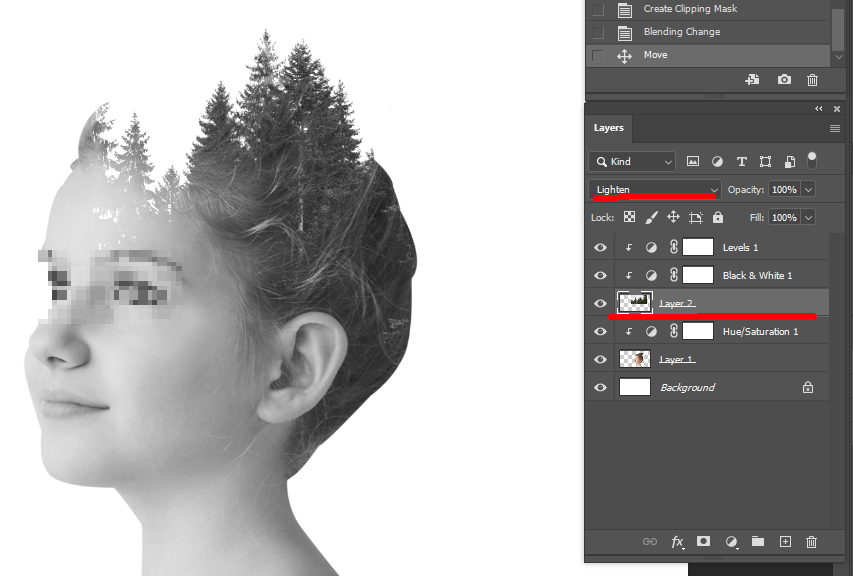Filter layers by pixel layers icon
The image size is (853, 576).
[x=693, y=162]
